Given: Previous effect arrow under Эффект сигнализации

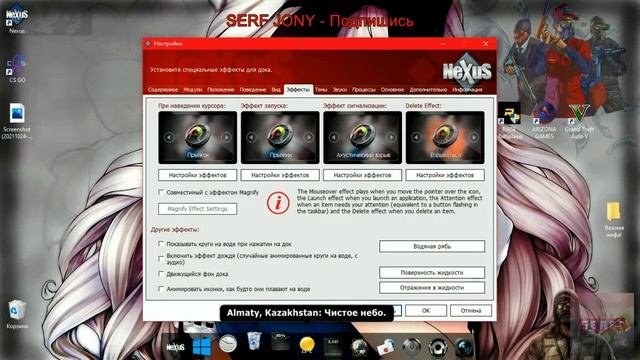Looking at the screenshot, I should [x=334, y=137].
